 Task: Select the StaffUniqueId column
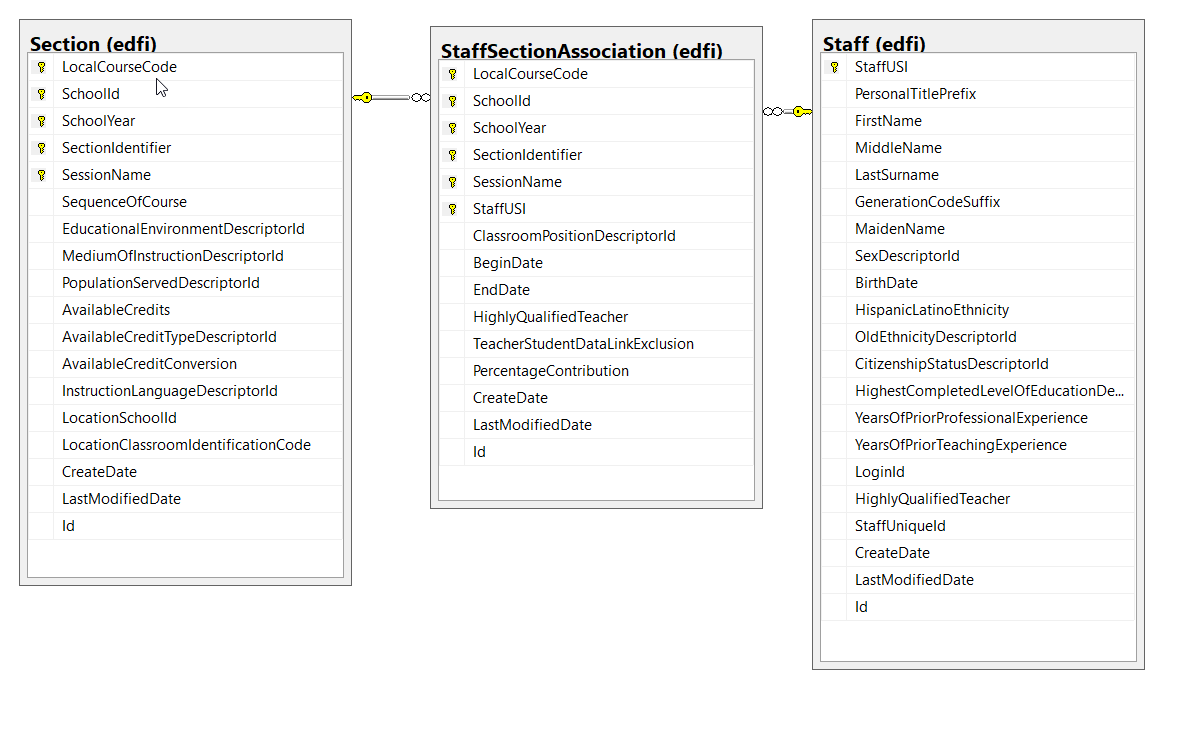click(978, 526)
